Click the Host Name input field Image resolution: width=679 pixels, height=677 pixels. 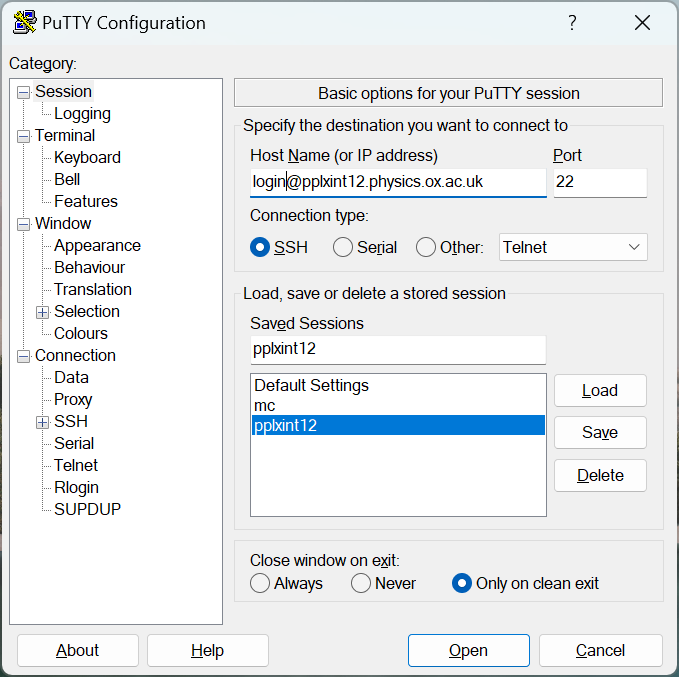(x=398, y=182)
